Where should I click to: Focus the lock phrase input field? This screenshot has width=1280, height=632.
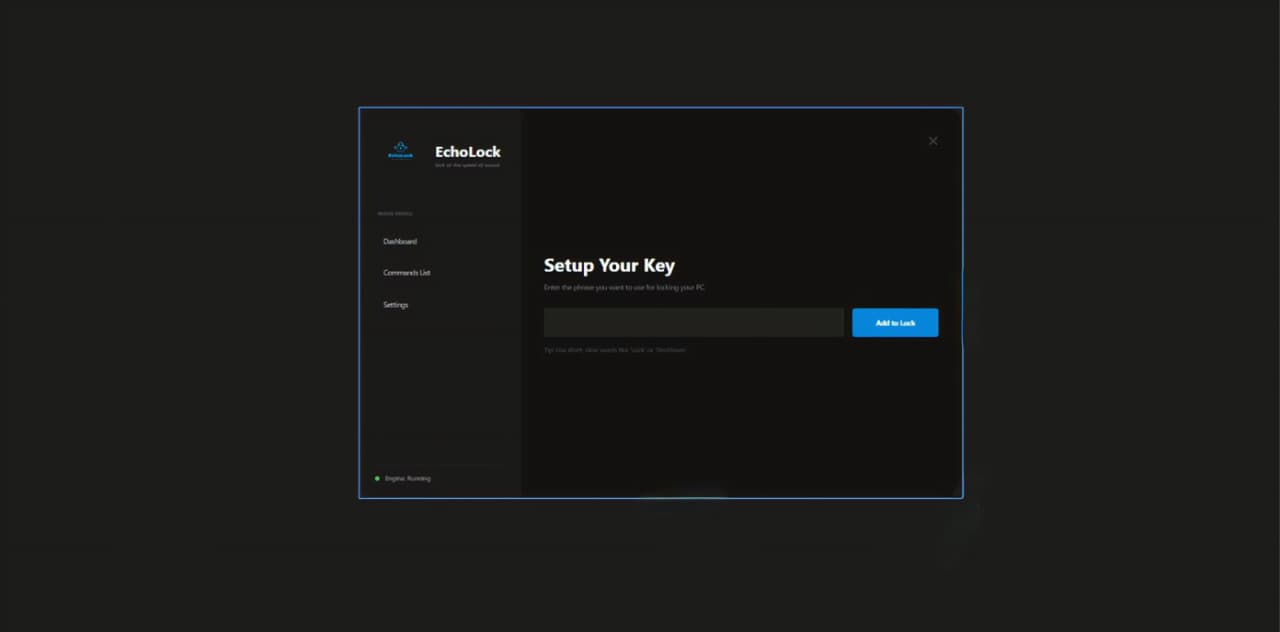pyautogui.click(x=693, y=323)
